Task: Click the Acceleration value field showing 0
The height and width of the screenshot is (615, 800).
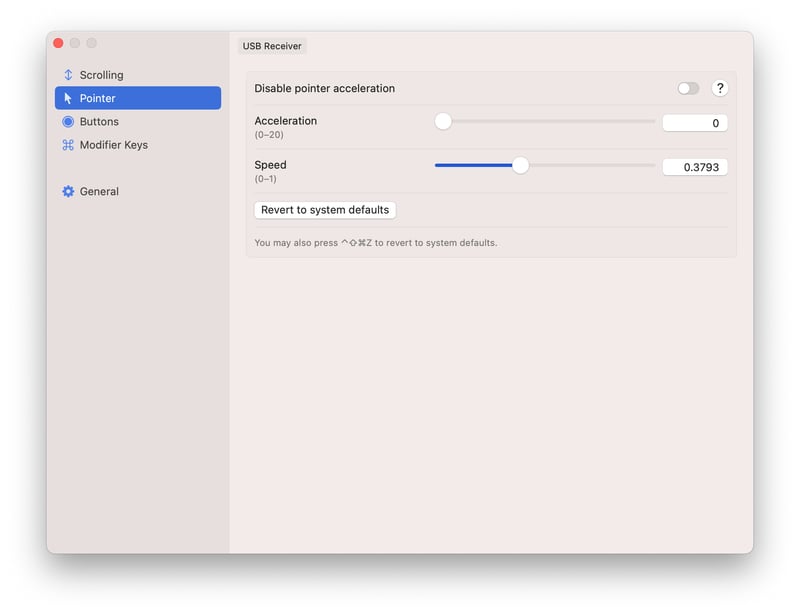Action: [694, 123]
